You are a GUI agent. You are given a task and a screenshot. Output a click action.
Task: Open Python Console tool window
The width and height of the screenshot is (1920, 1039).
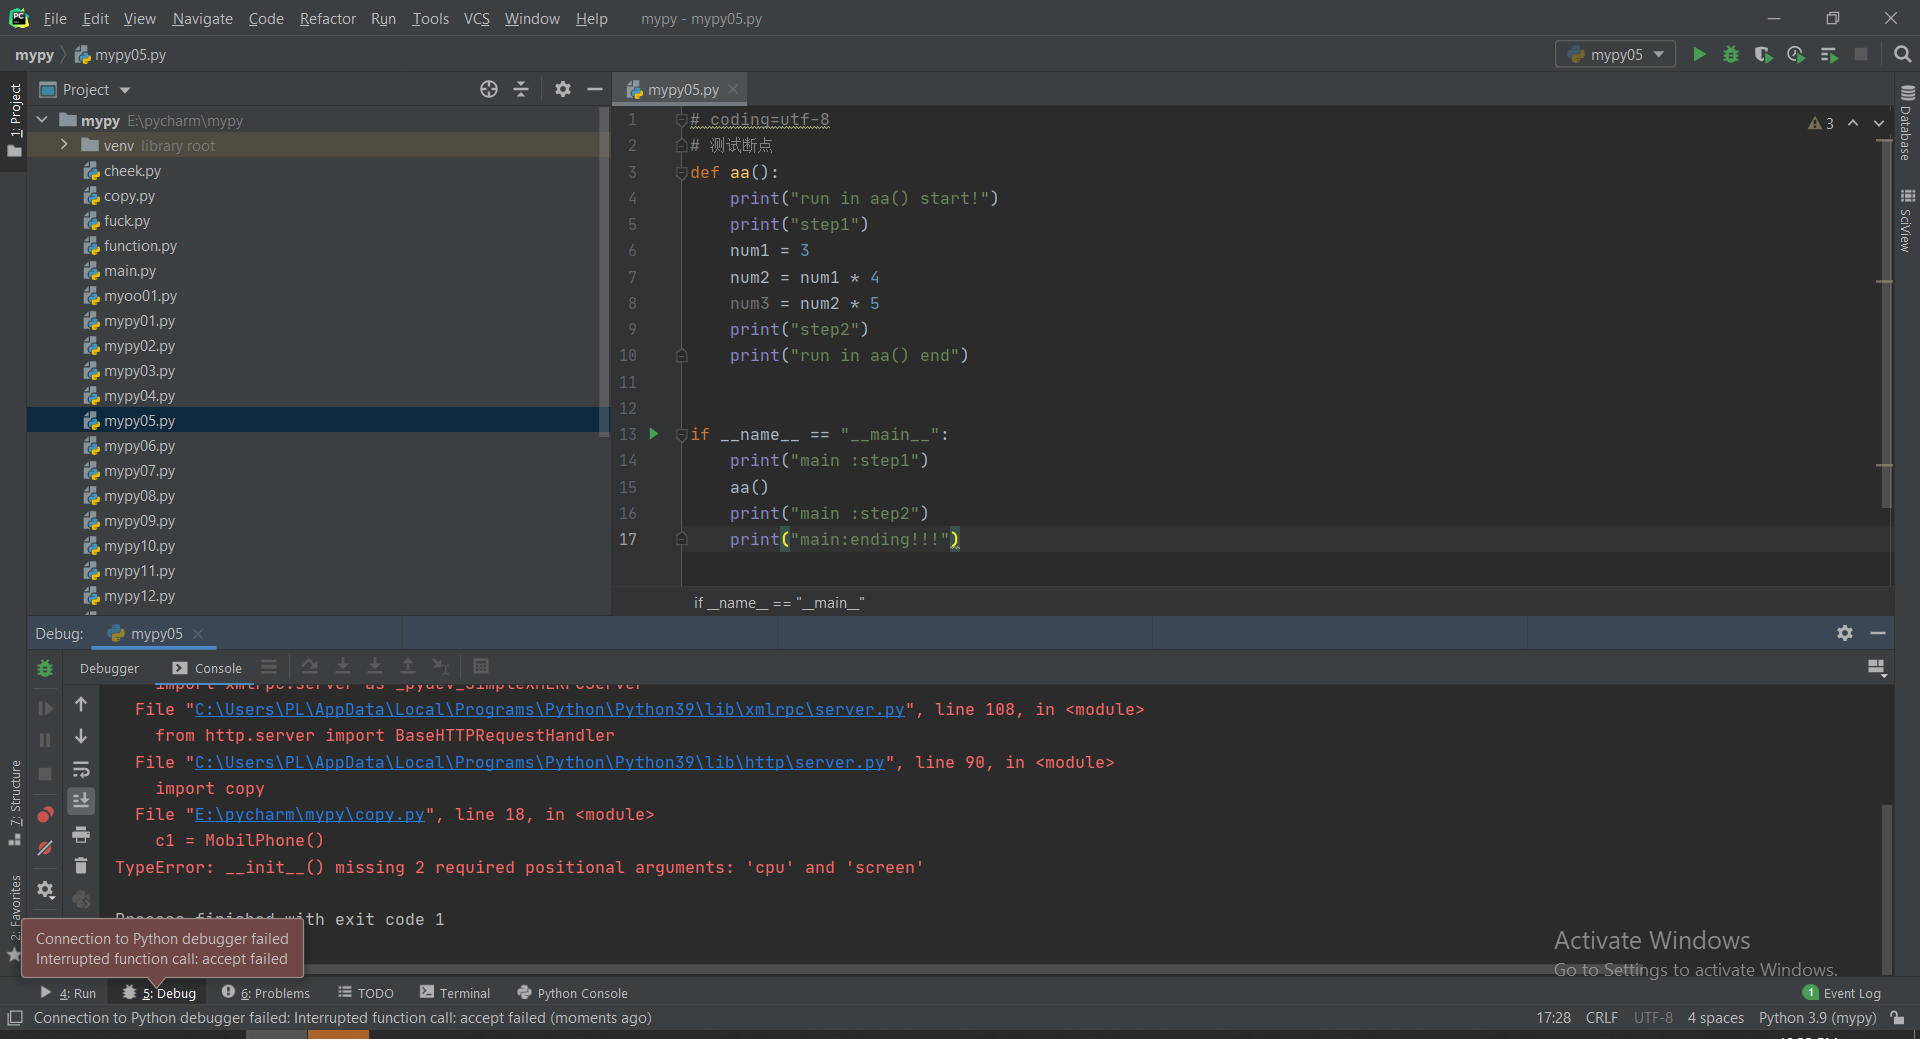573,993
